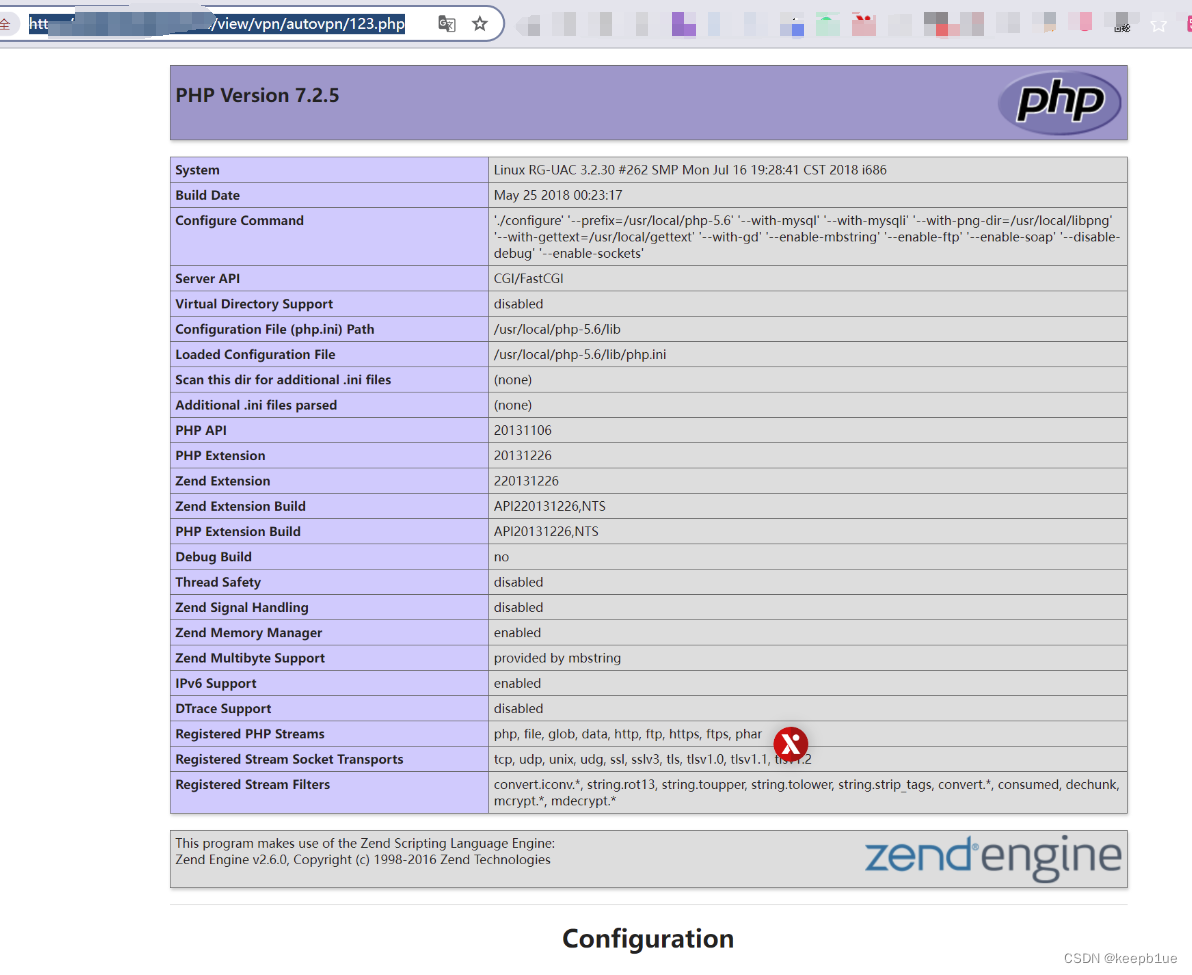
Task: Open the PHP logo link in header
Action: (x=1060, y=103)
